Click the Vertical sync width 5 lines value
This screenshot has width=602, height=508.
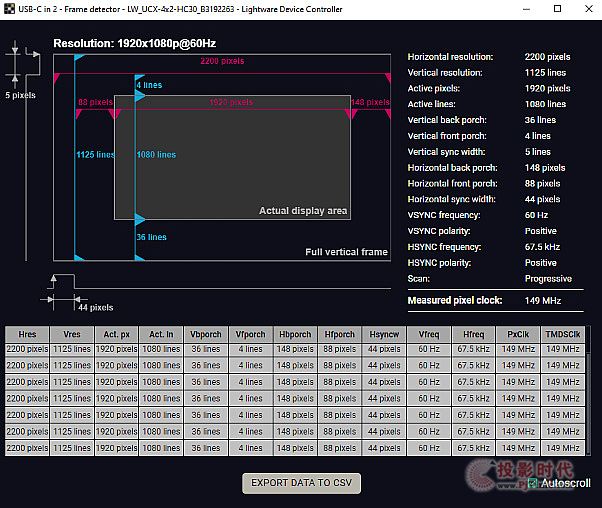[x=538, y=152]
